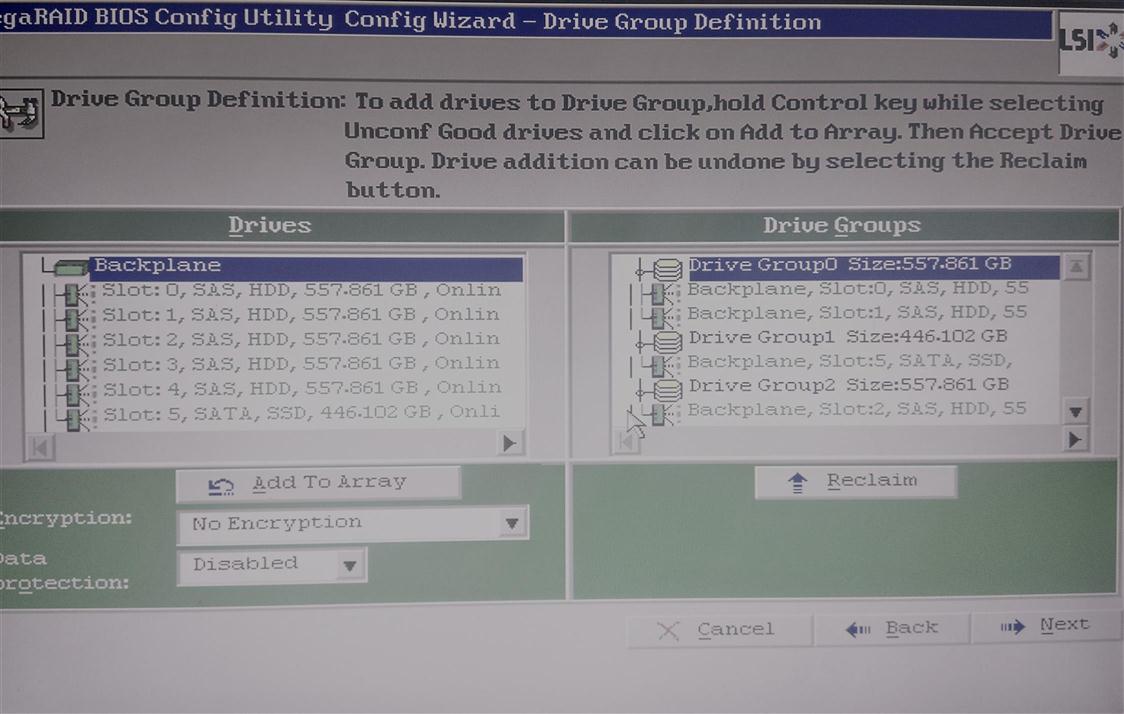
Task: Click the No Encryption dropdown arrow
Action: click(x=512, y=523)
